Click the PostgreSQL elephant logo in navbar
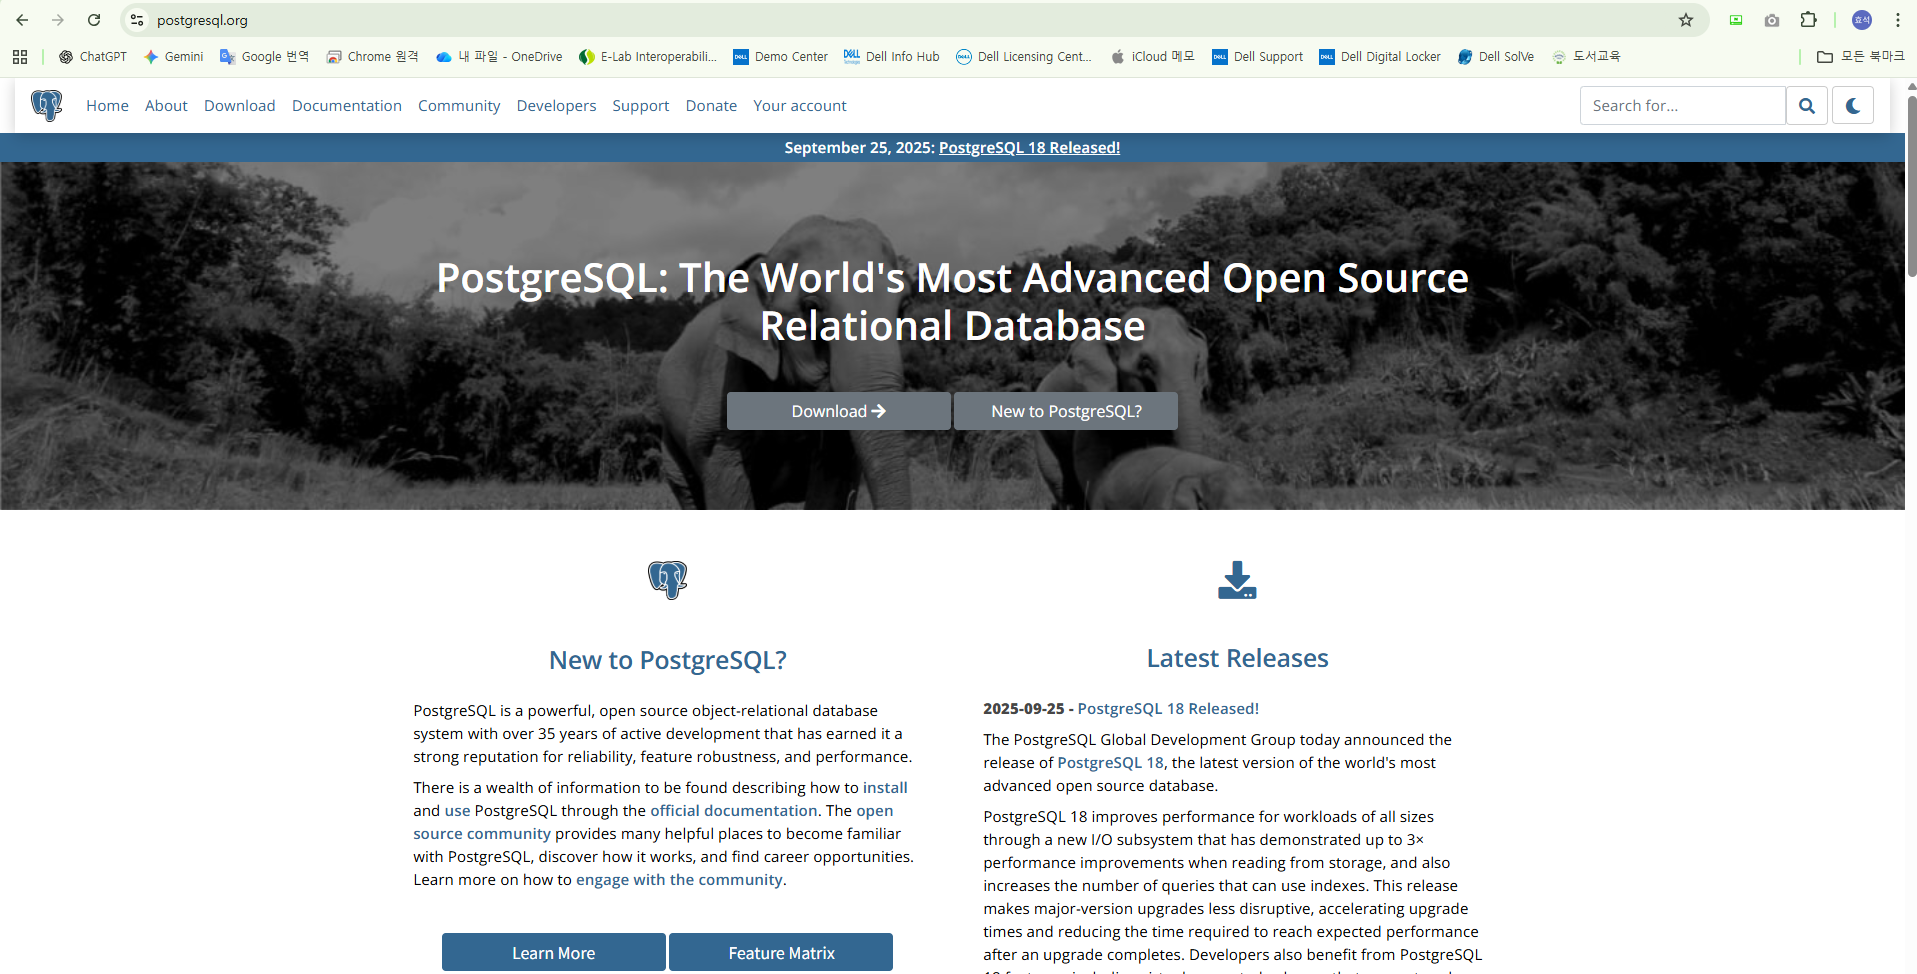Image resolution: width=1917 pixels, height=974 pixels. tap(46, 105)
